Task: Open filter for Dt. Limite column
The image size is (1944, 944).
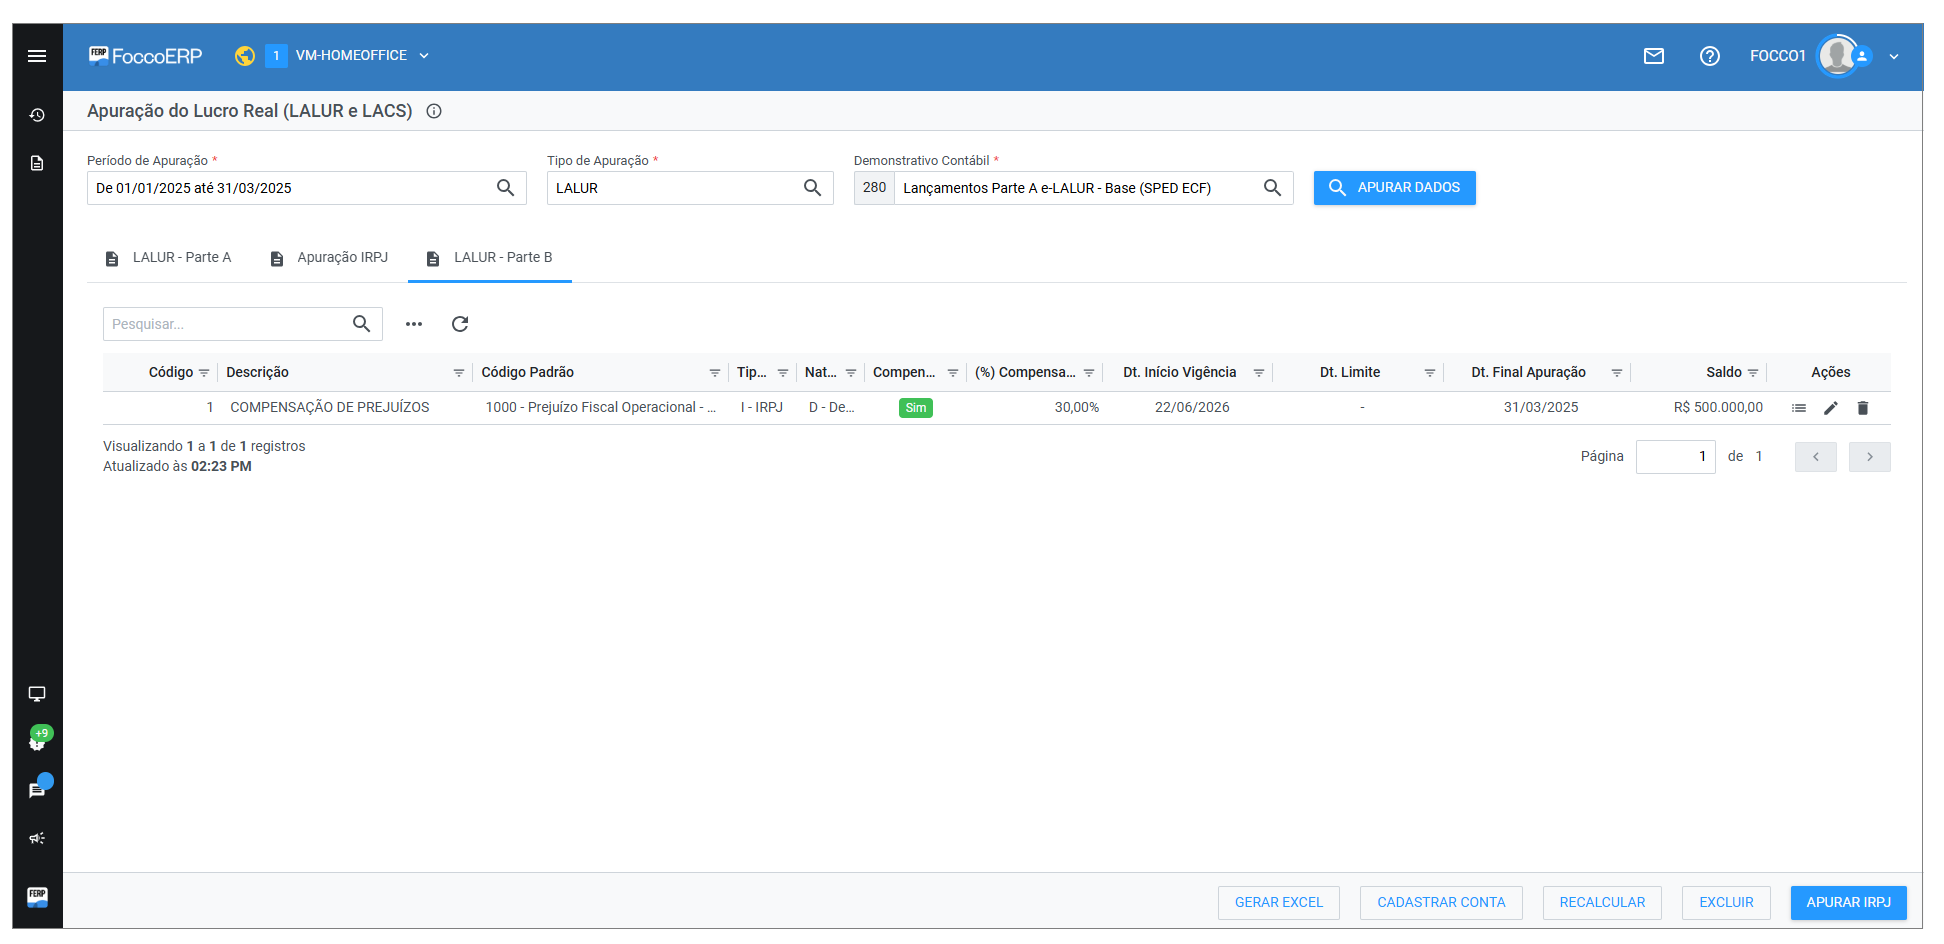Action: [1430, 373]
